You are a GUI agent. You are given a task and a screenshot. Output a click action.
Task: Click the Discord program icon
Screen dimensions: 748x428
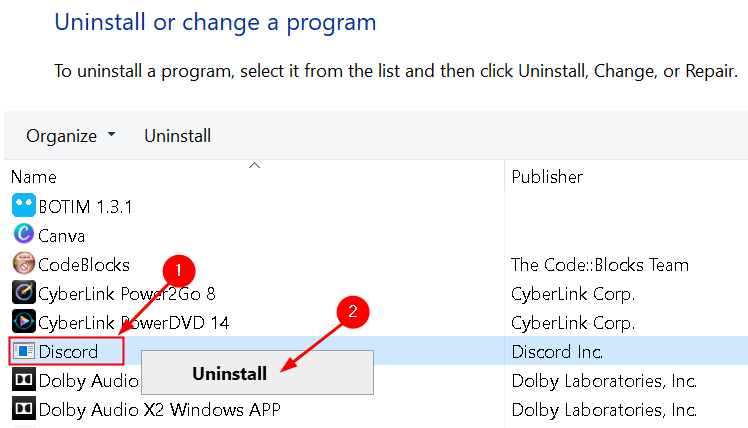pyautogui.click(x=23, y=351)
